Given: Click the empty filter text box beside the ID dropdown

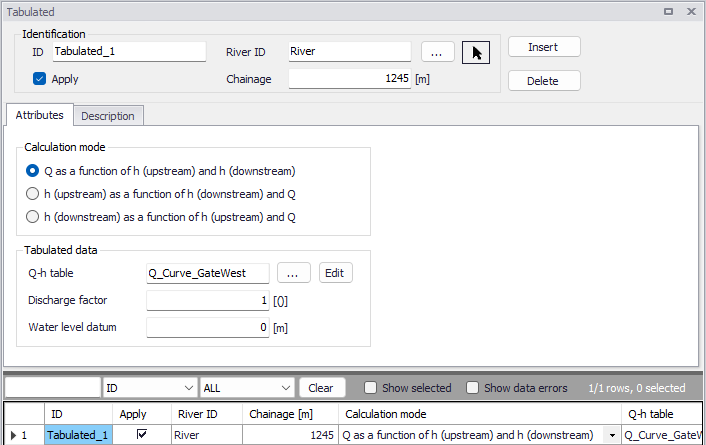Looking at the screenshot, I should tap(53, 388).
